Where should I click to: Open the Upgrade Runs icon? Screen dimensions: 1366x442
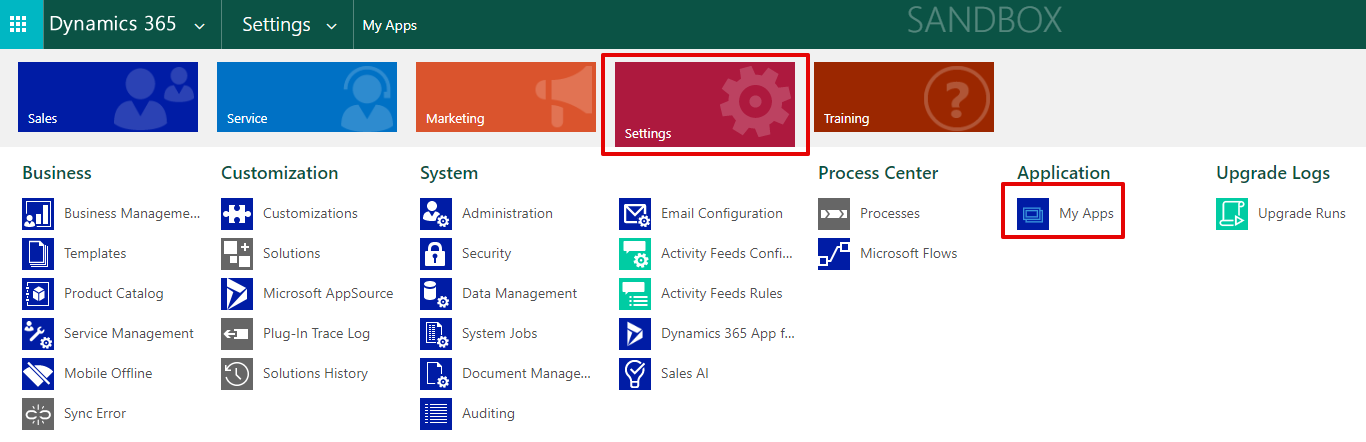[1232, 214]
